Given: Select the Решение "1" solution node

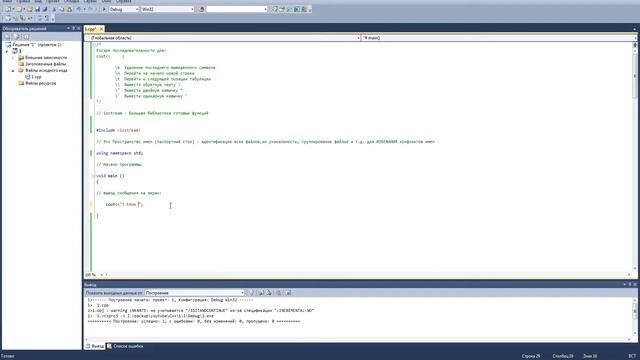Looking at the screenshot, I should (37, 45).
